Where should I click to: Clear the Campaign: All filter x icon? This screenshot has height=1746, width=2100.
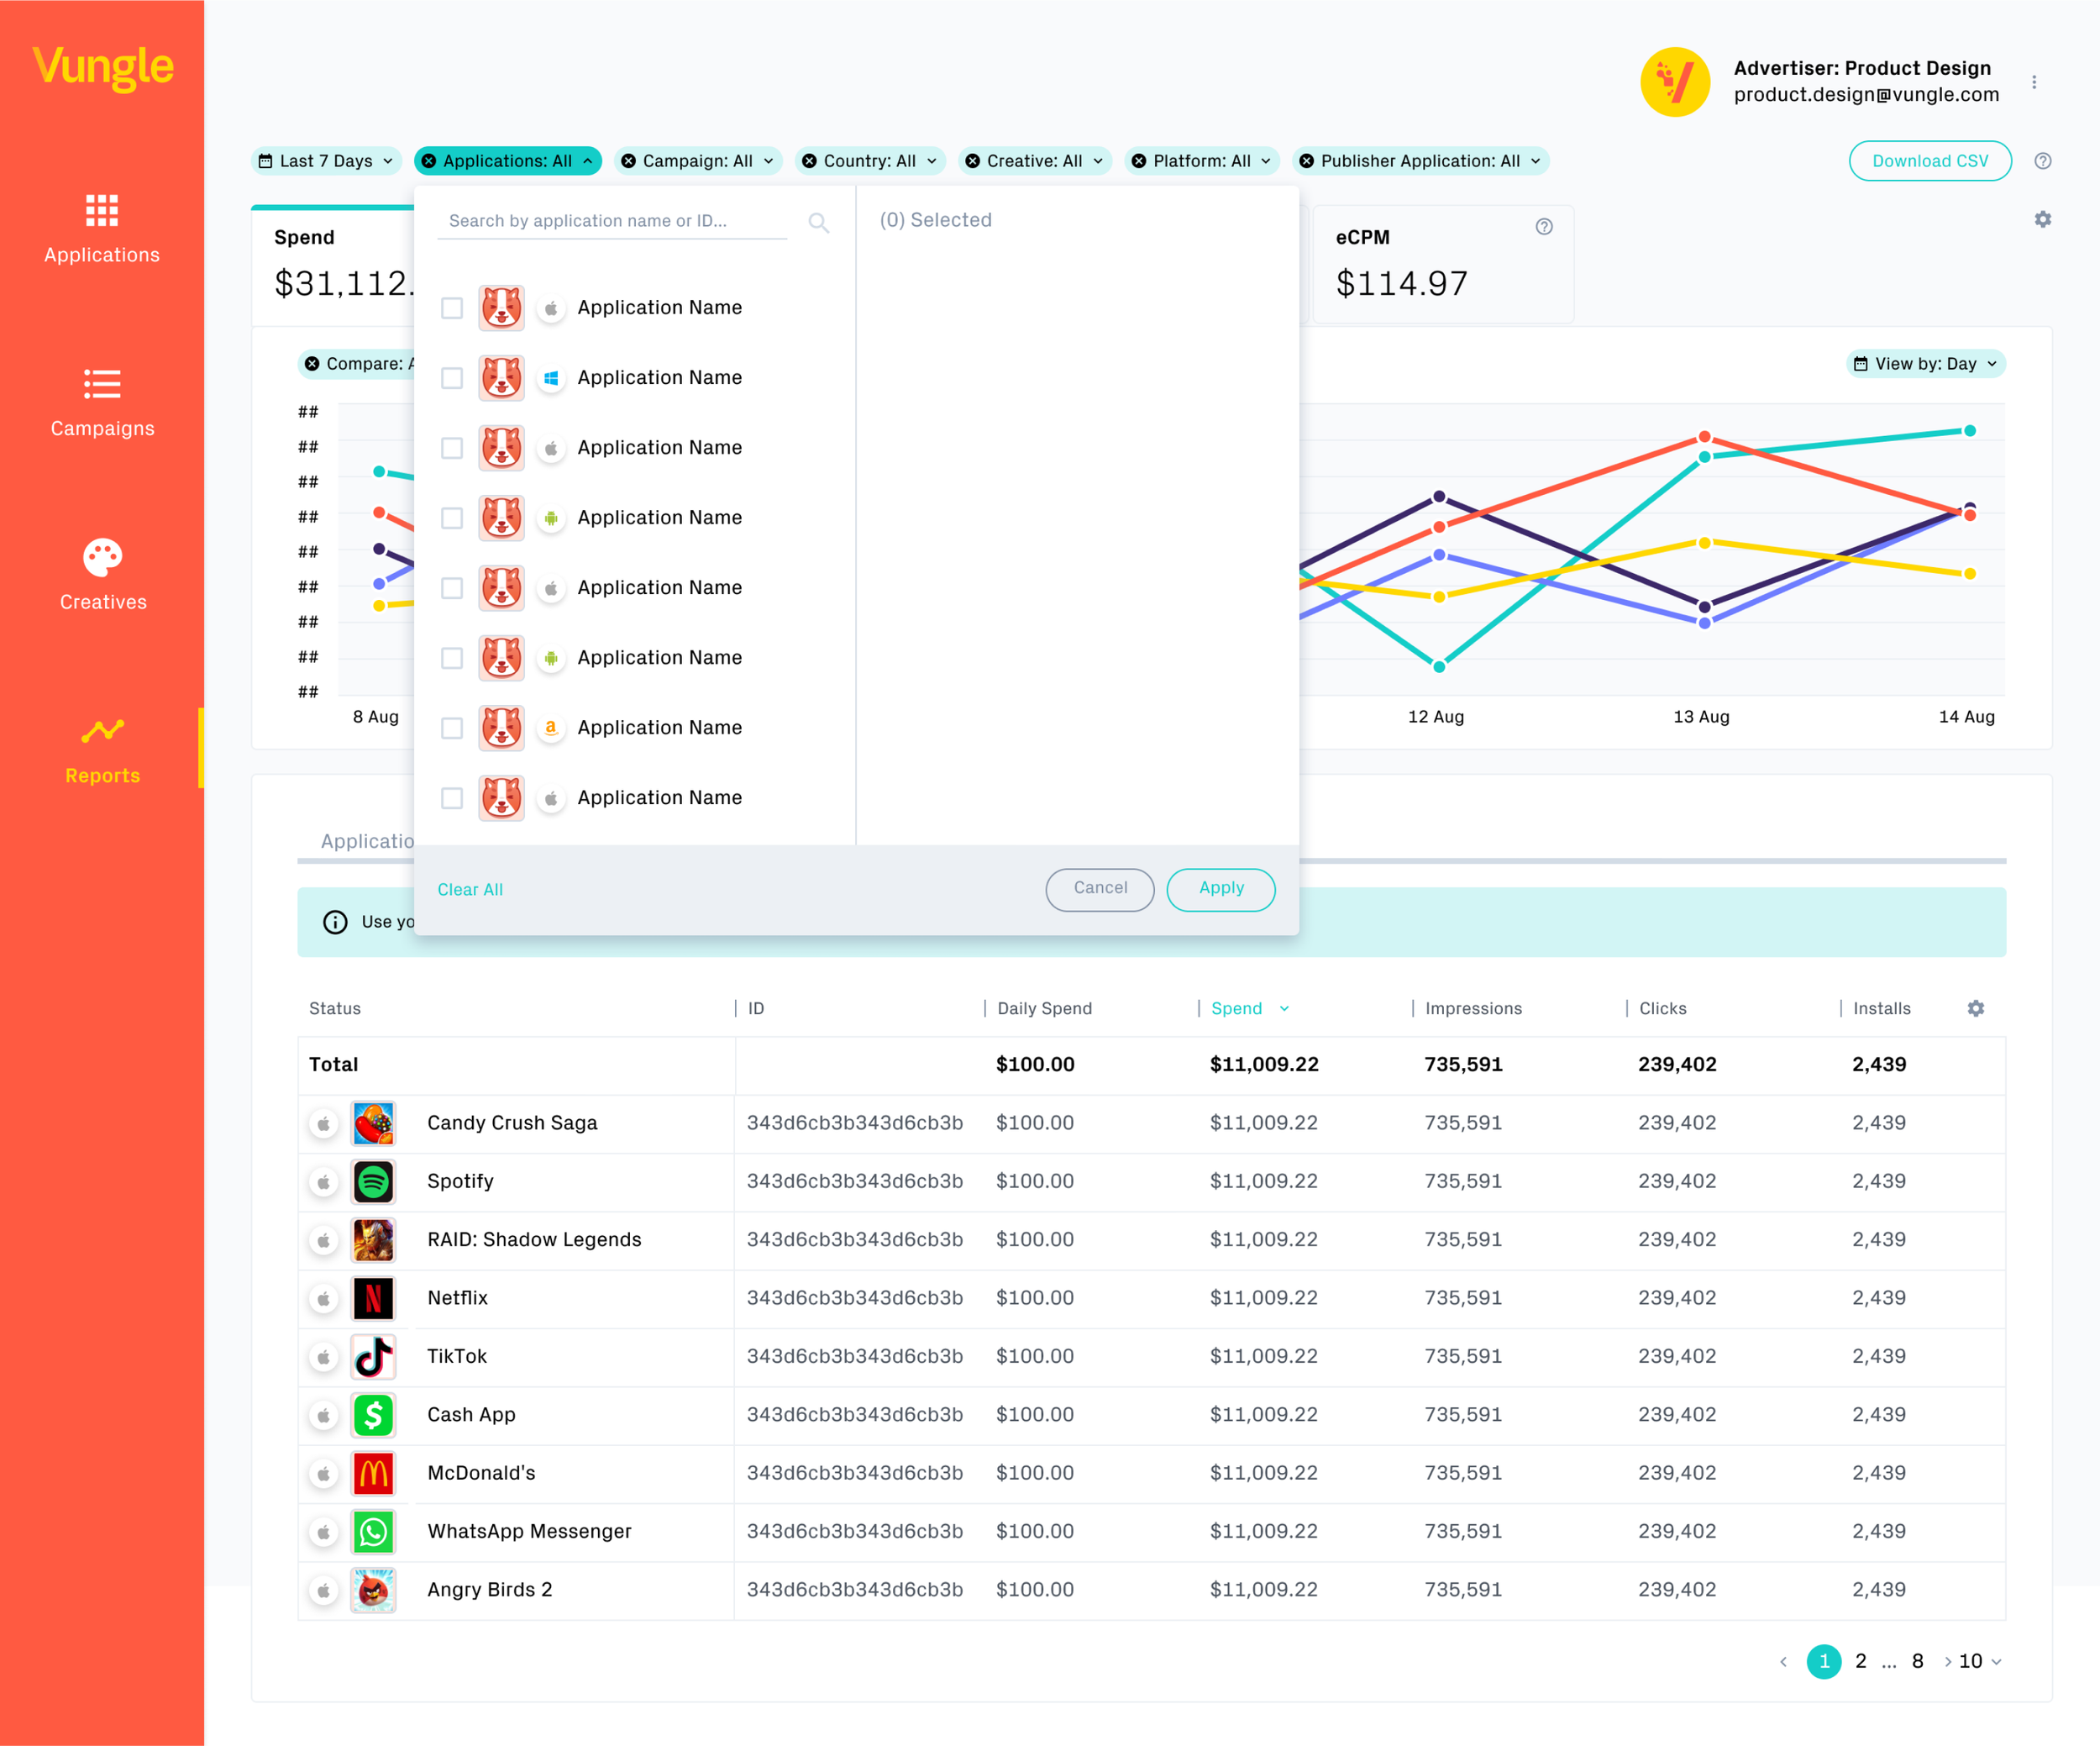[628, 161]
